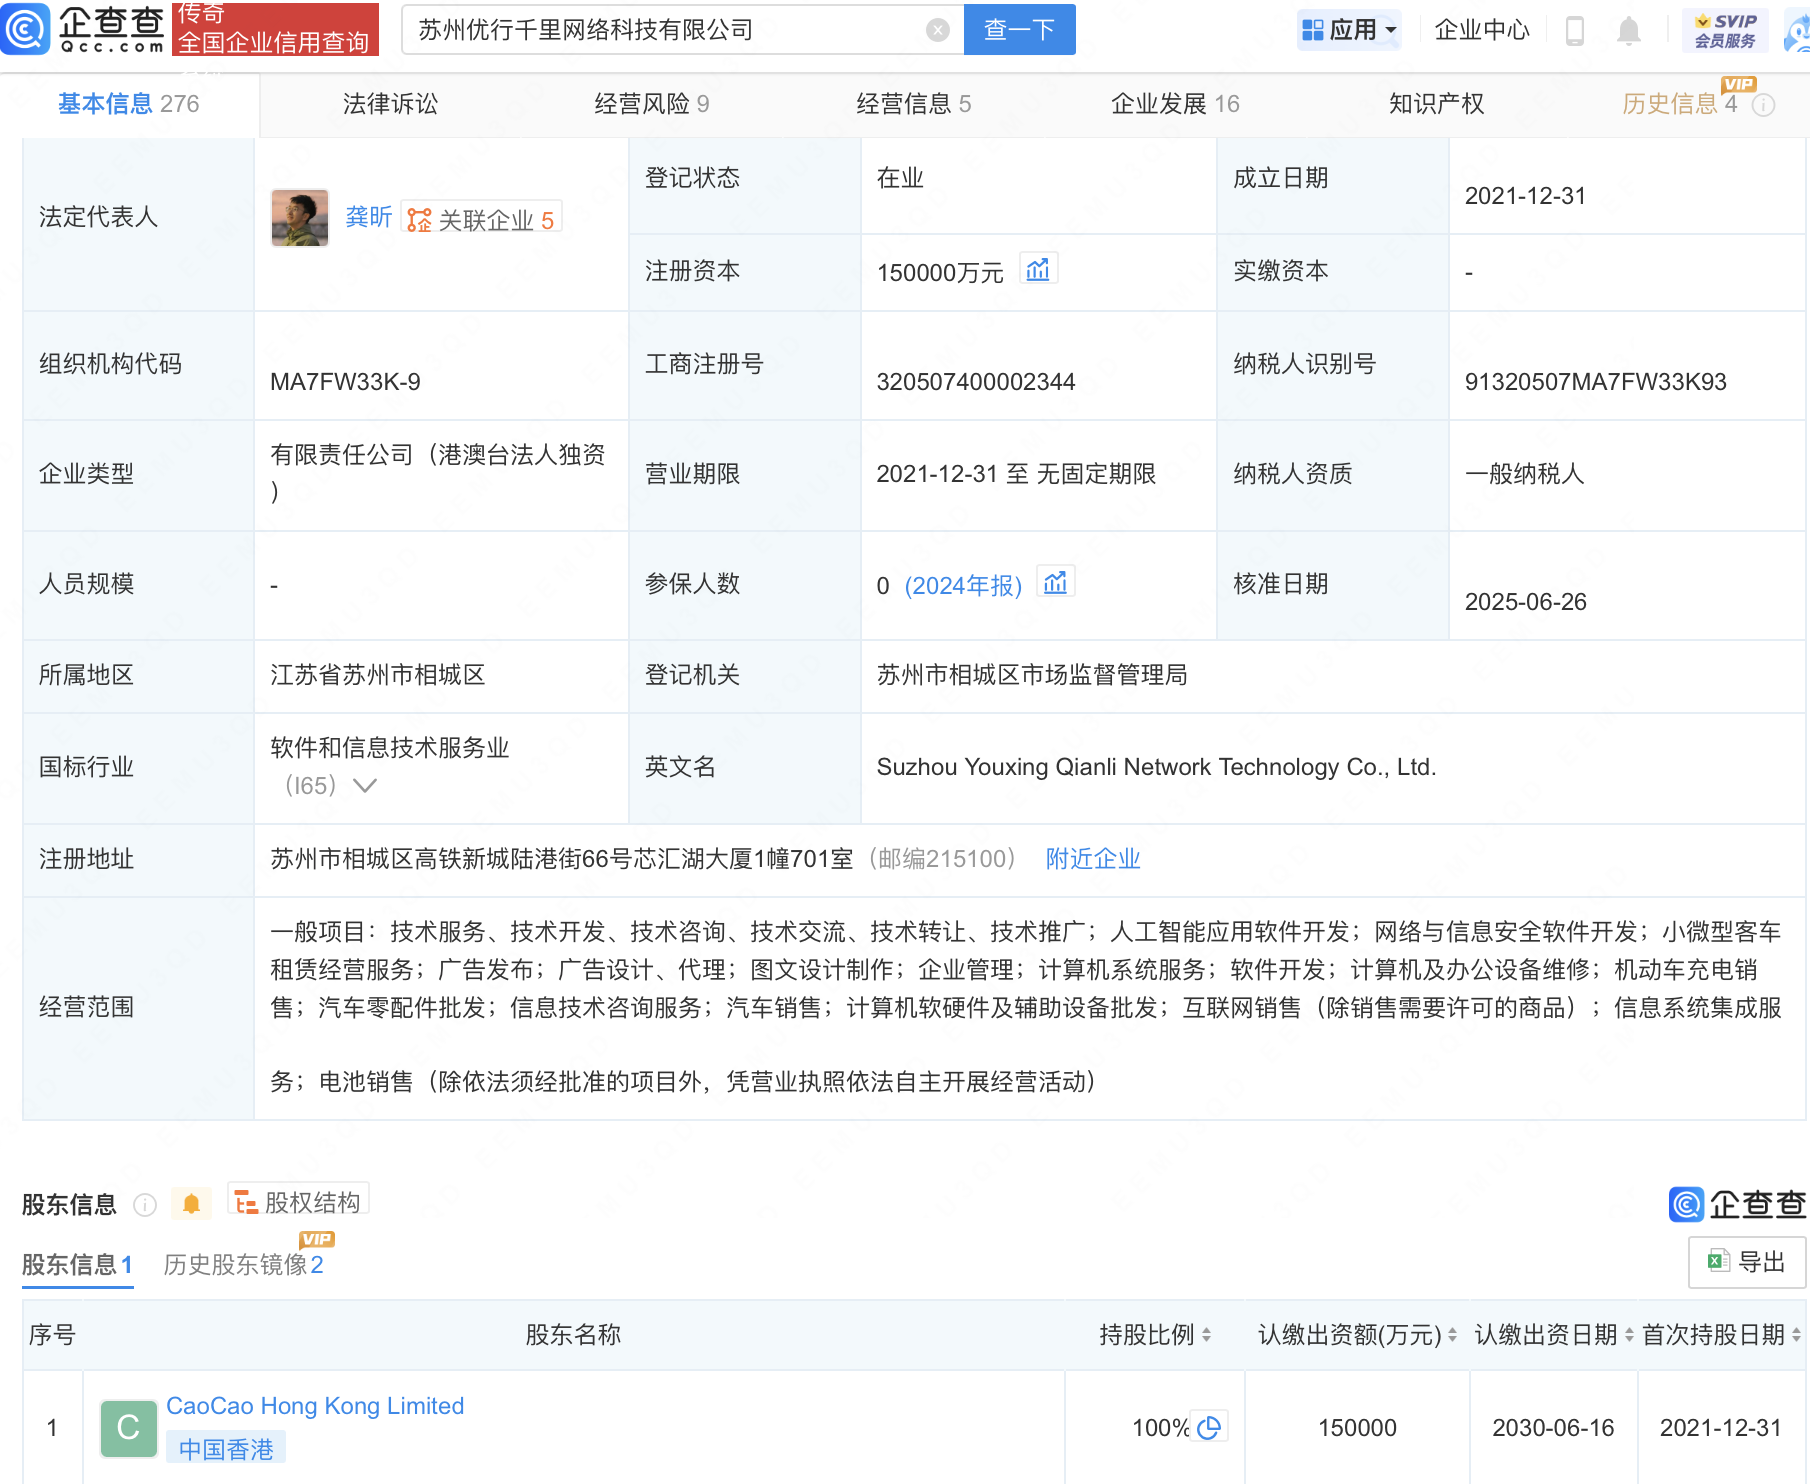Click info icon beside 历史信息

click(x=1764, y=105)
